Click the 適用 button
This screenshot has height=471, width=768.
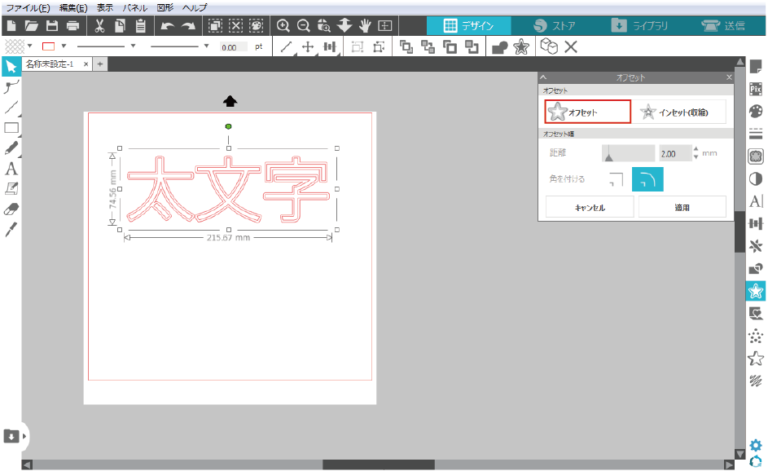click(682, 208)
